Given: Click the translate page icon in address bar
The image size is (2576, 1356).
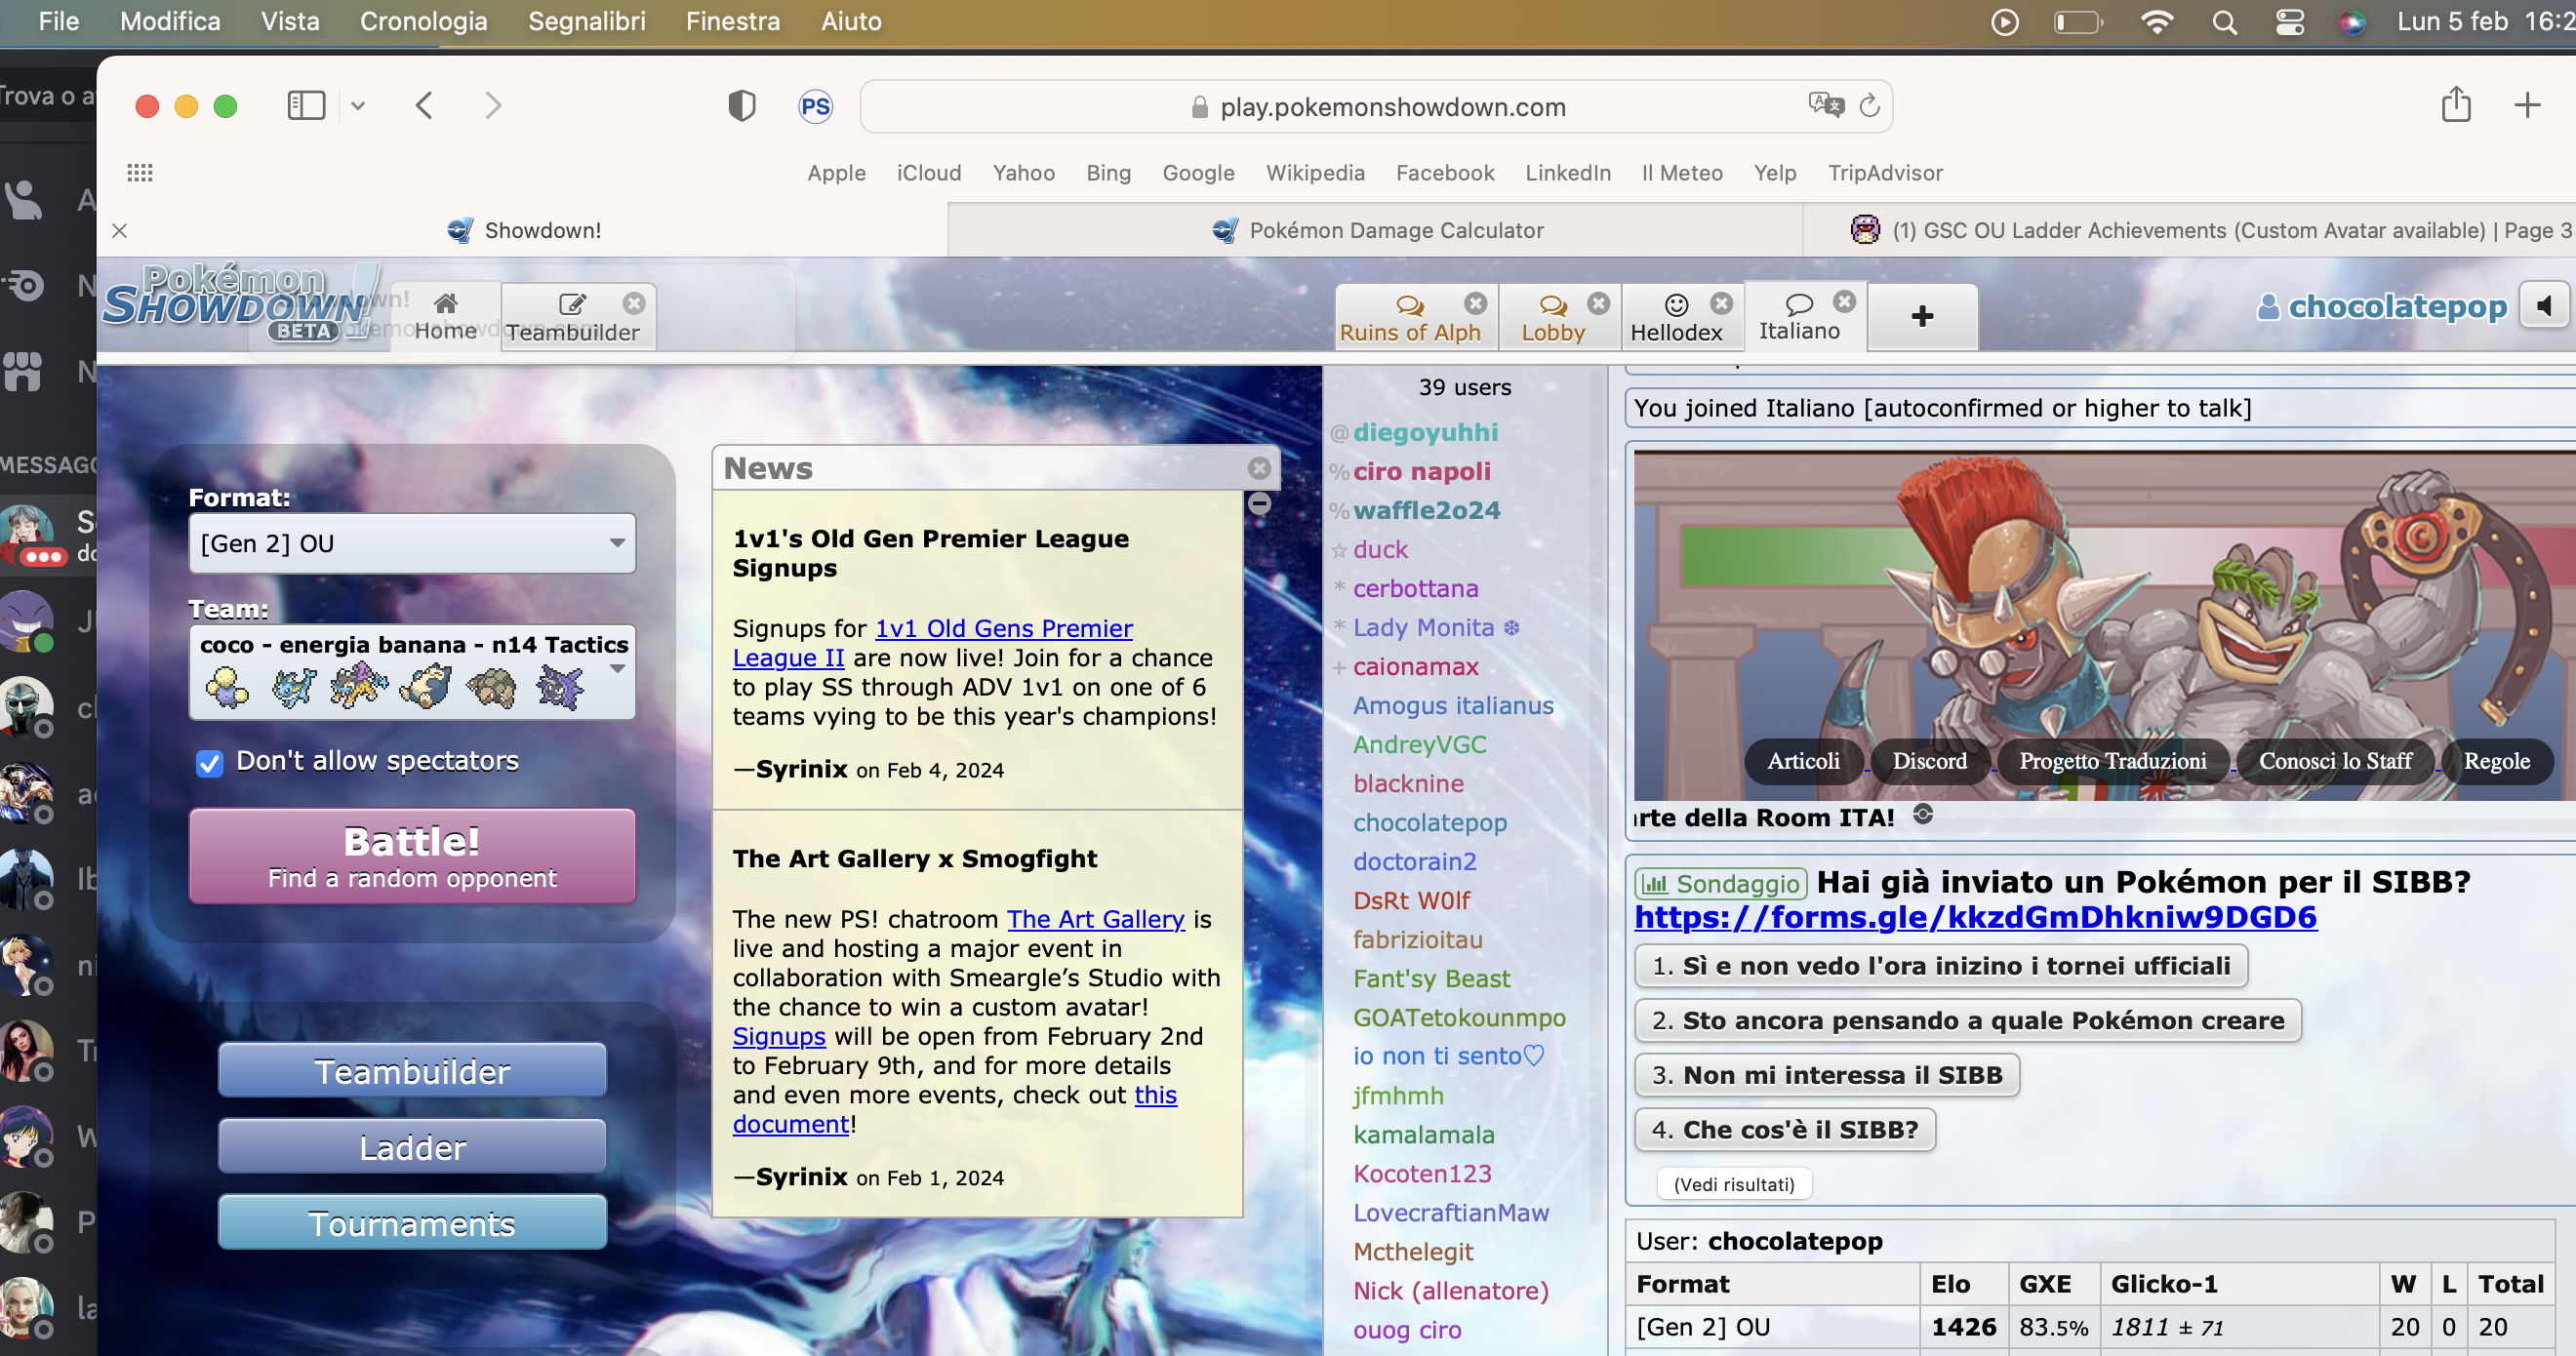Looking at the screenshot, I should point(1825,105).
